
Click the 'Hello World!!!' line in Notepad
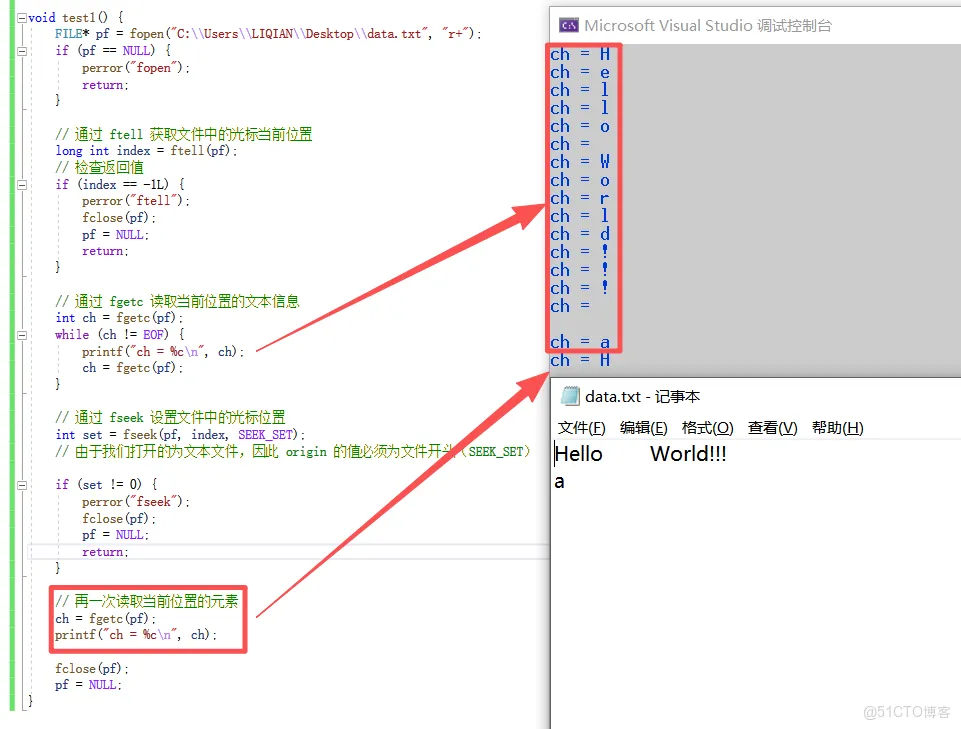pos(640,454)
